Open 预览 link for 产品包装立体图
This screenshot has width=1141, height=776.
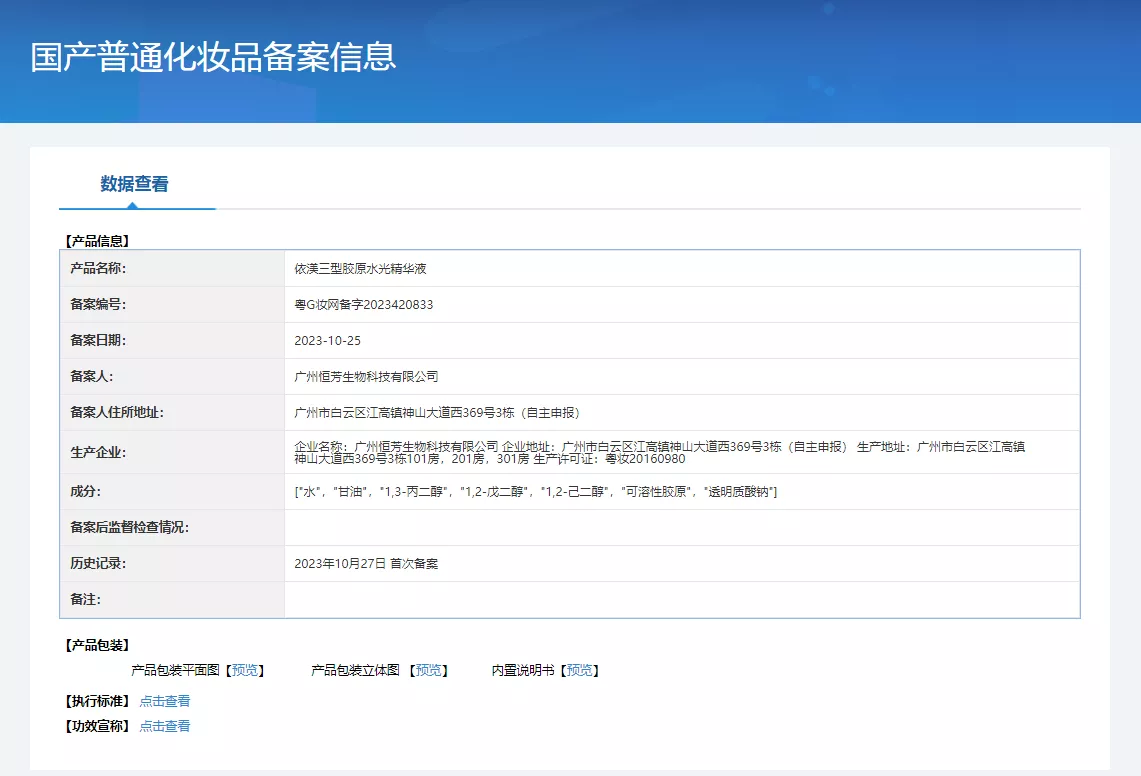pos(429,670)
